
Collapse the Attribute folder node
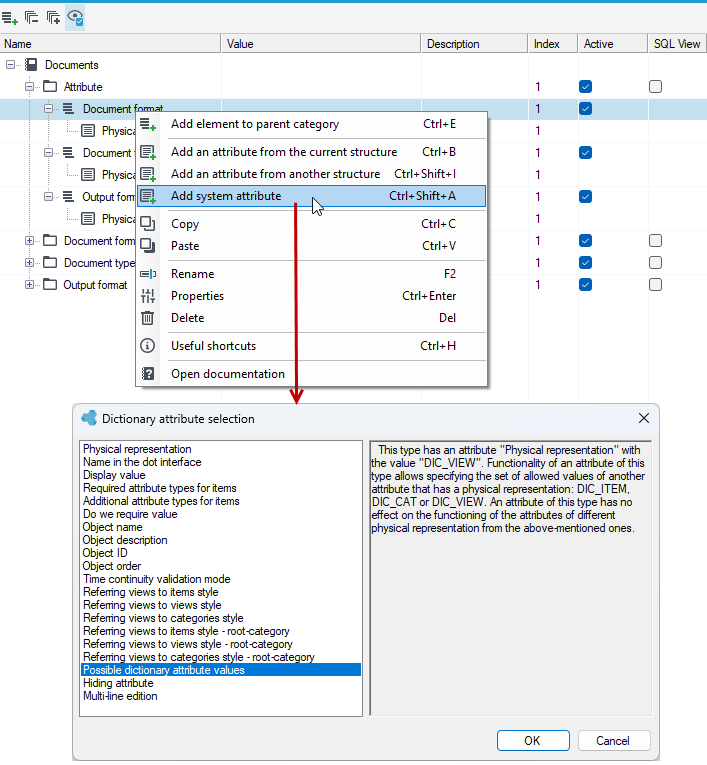coord(29,87)
